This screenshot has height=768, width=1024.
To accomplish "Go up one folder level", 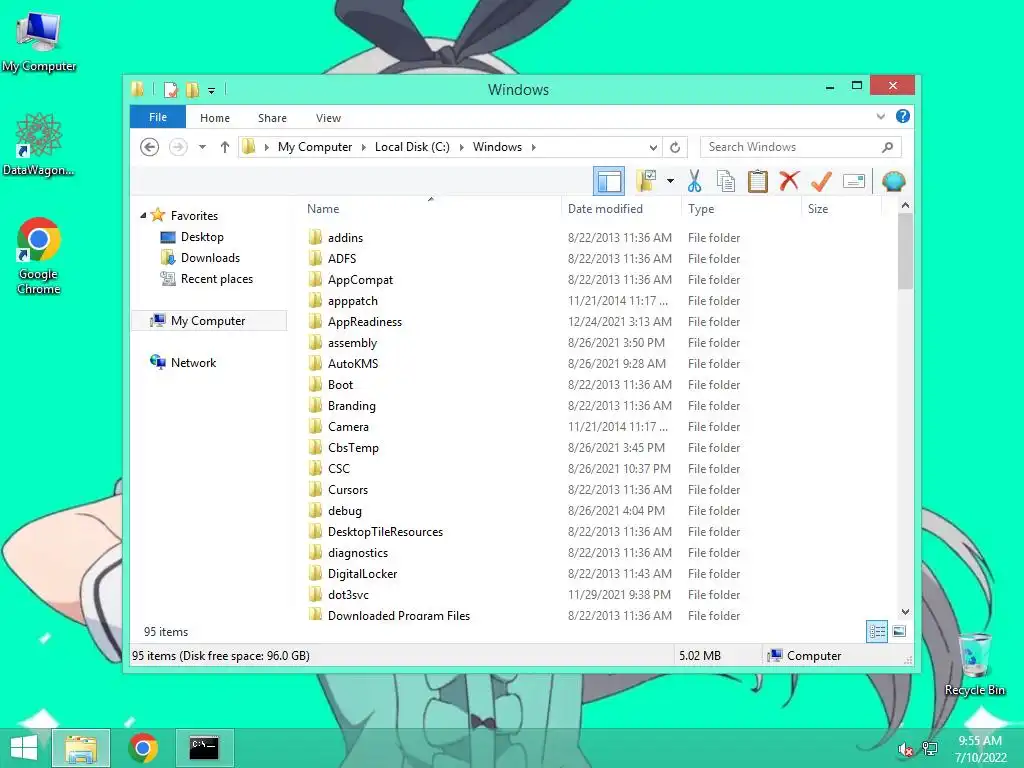I will [x=225, y=147].
